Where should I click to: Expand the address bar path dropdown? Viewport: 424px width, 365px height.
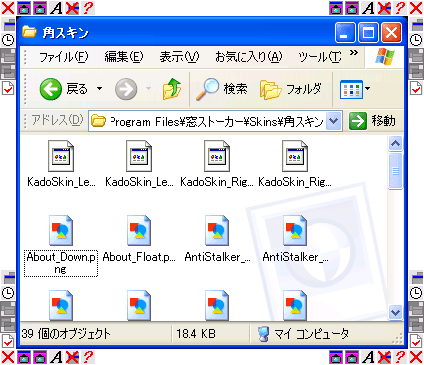pos(334,121)
